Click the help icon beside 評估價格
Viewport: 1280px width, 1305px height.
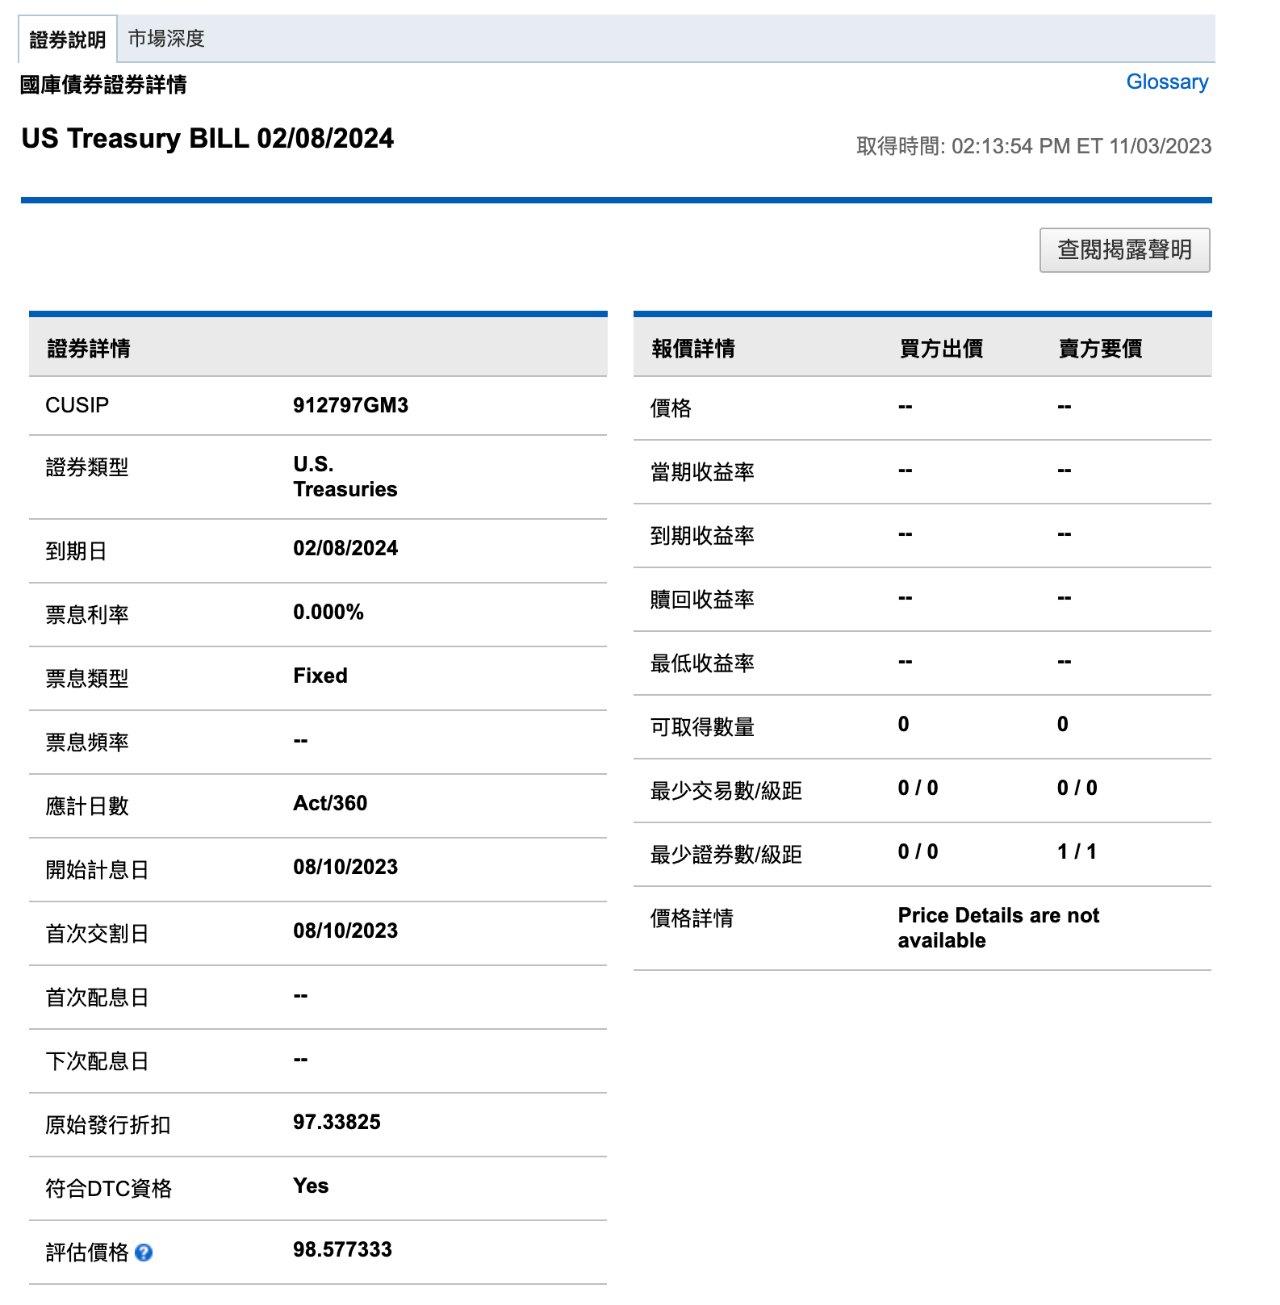coord(146,1251)
